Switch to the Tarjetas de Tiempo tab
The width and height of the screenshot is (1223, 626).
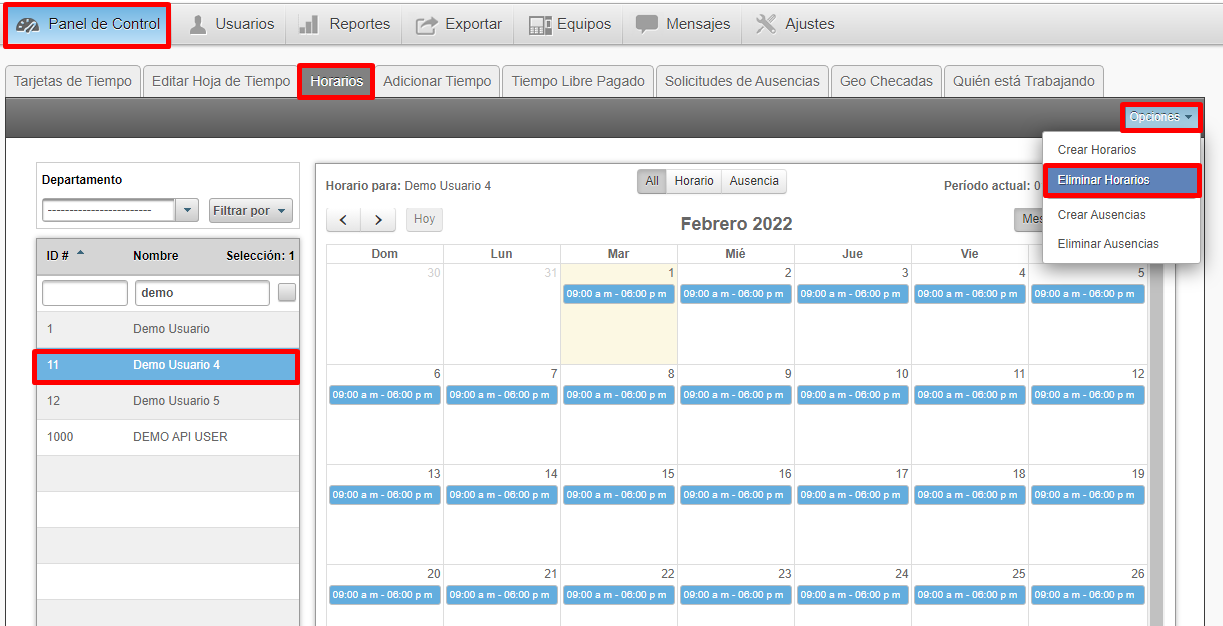(73, 81)
